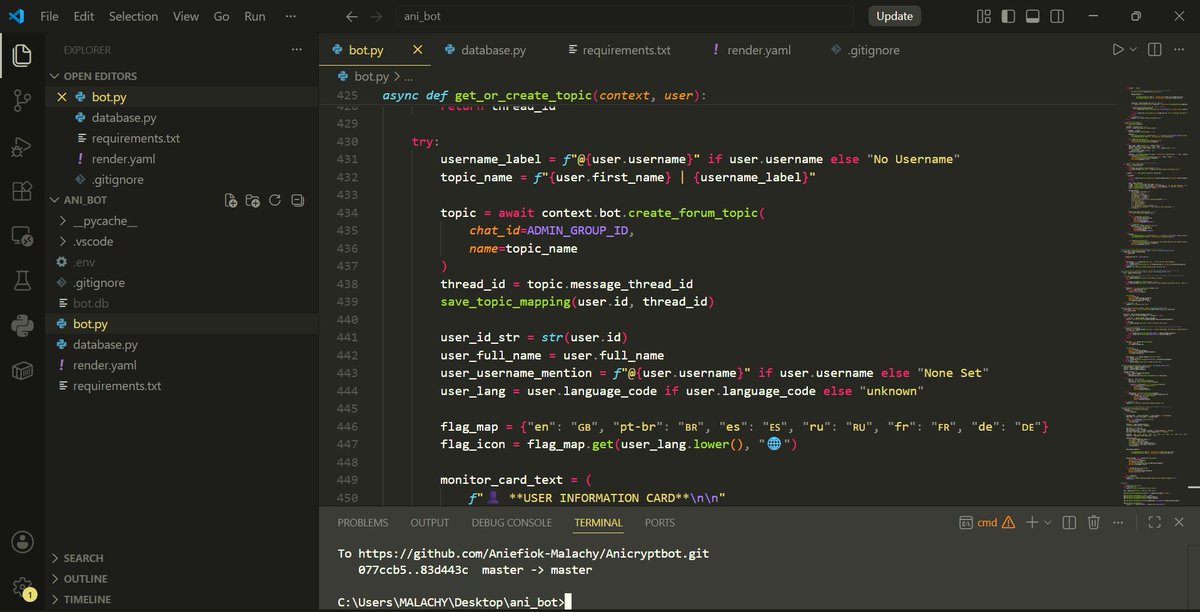Open the Run button dropdown arrow
The width and height of the screenshot is (1200, 612).
coord(1133,50)
